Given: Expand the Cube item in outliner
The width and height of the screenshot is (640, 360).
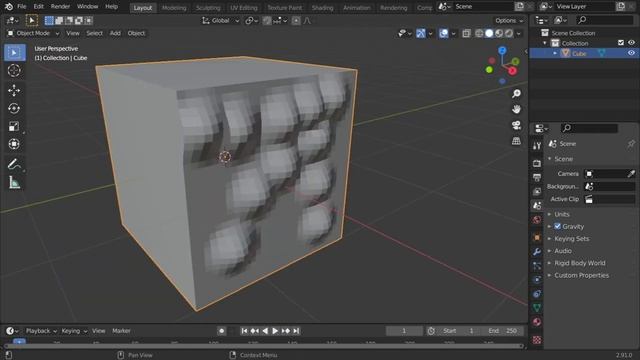Looking at the screenshot, I should 555,53.
